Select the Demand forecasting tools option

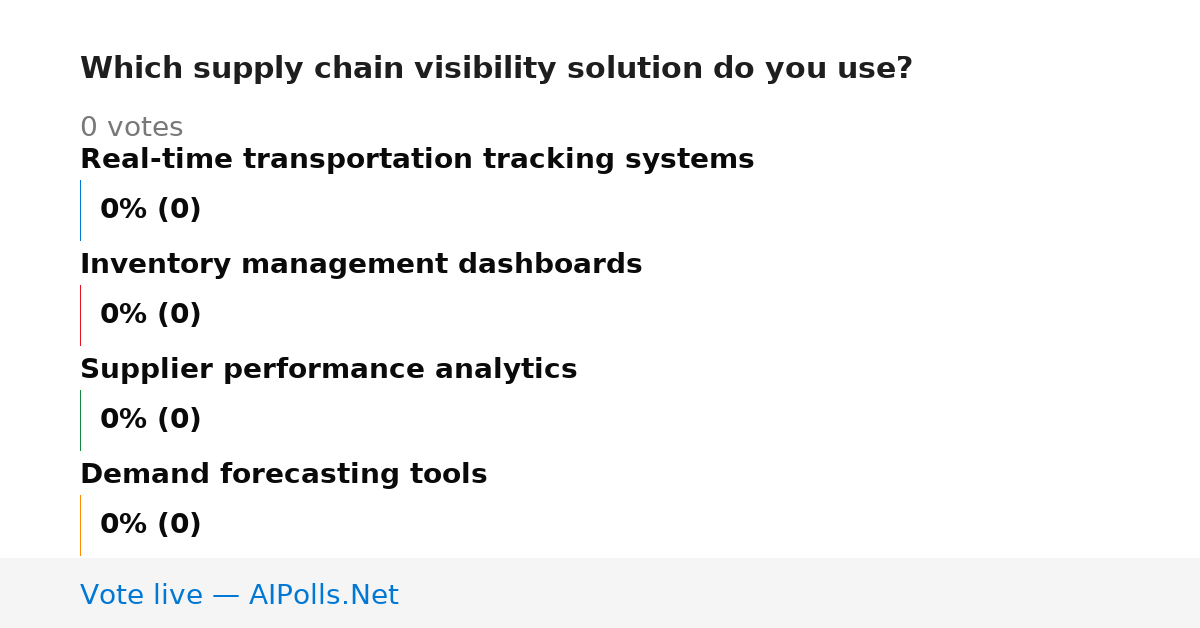pyautogui.click(x=283, y=475)
